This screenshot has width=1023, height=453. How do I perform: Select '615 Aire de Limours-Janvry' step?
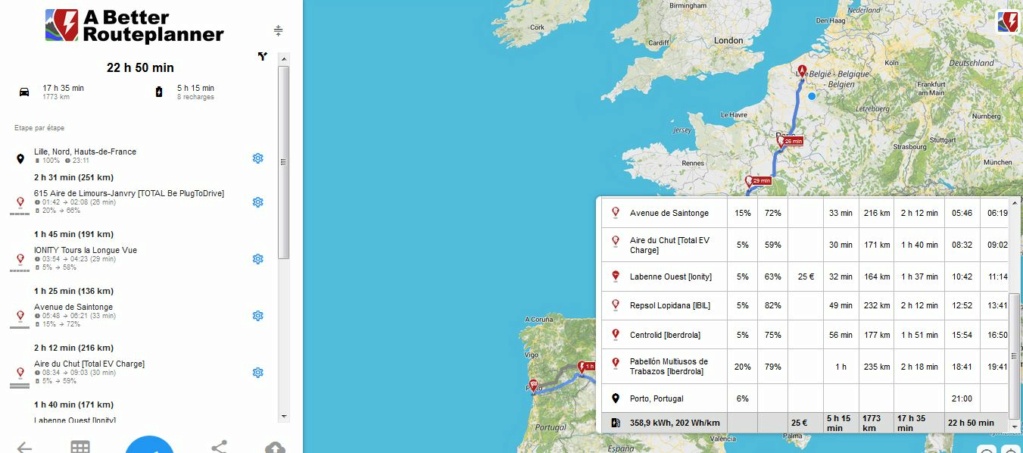tap(129, 193)
